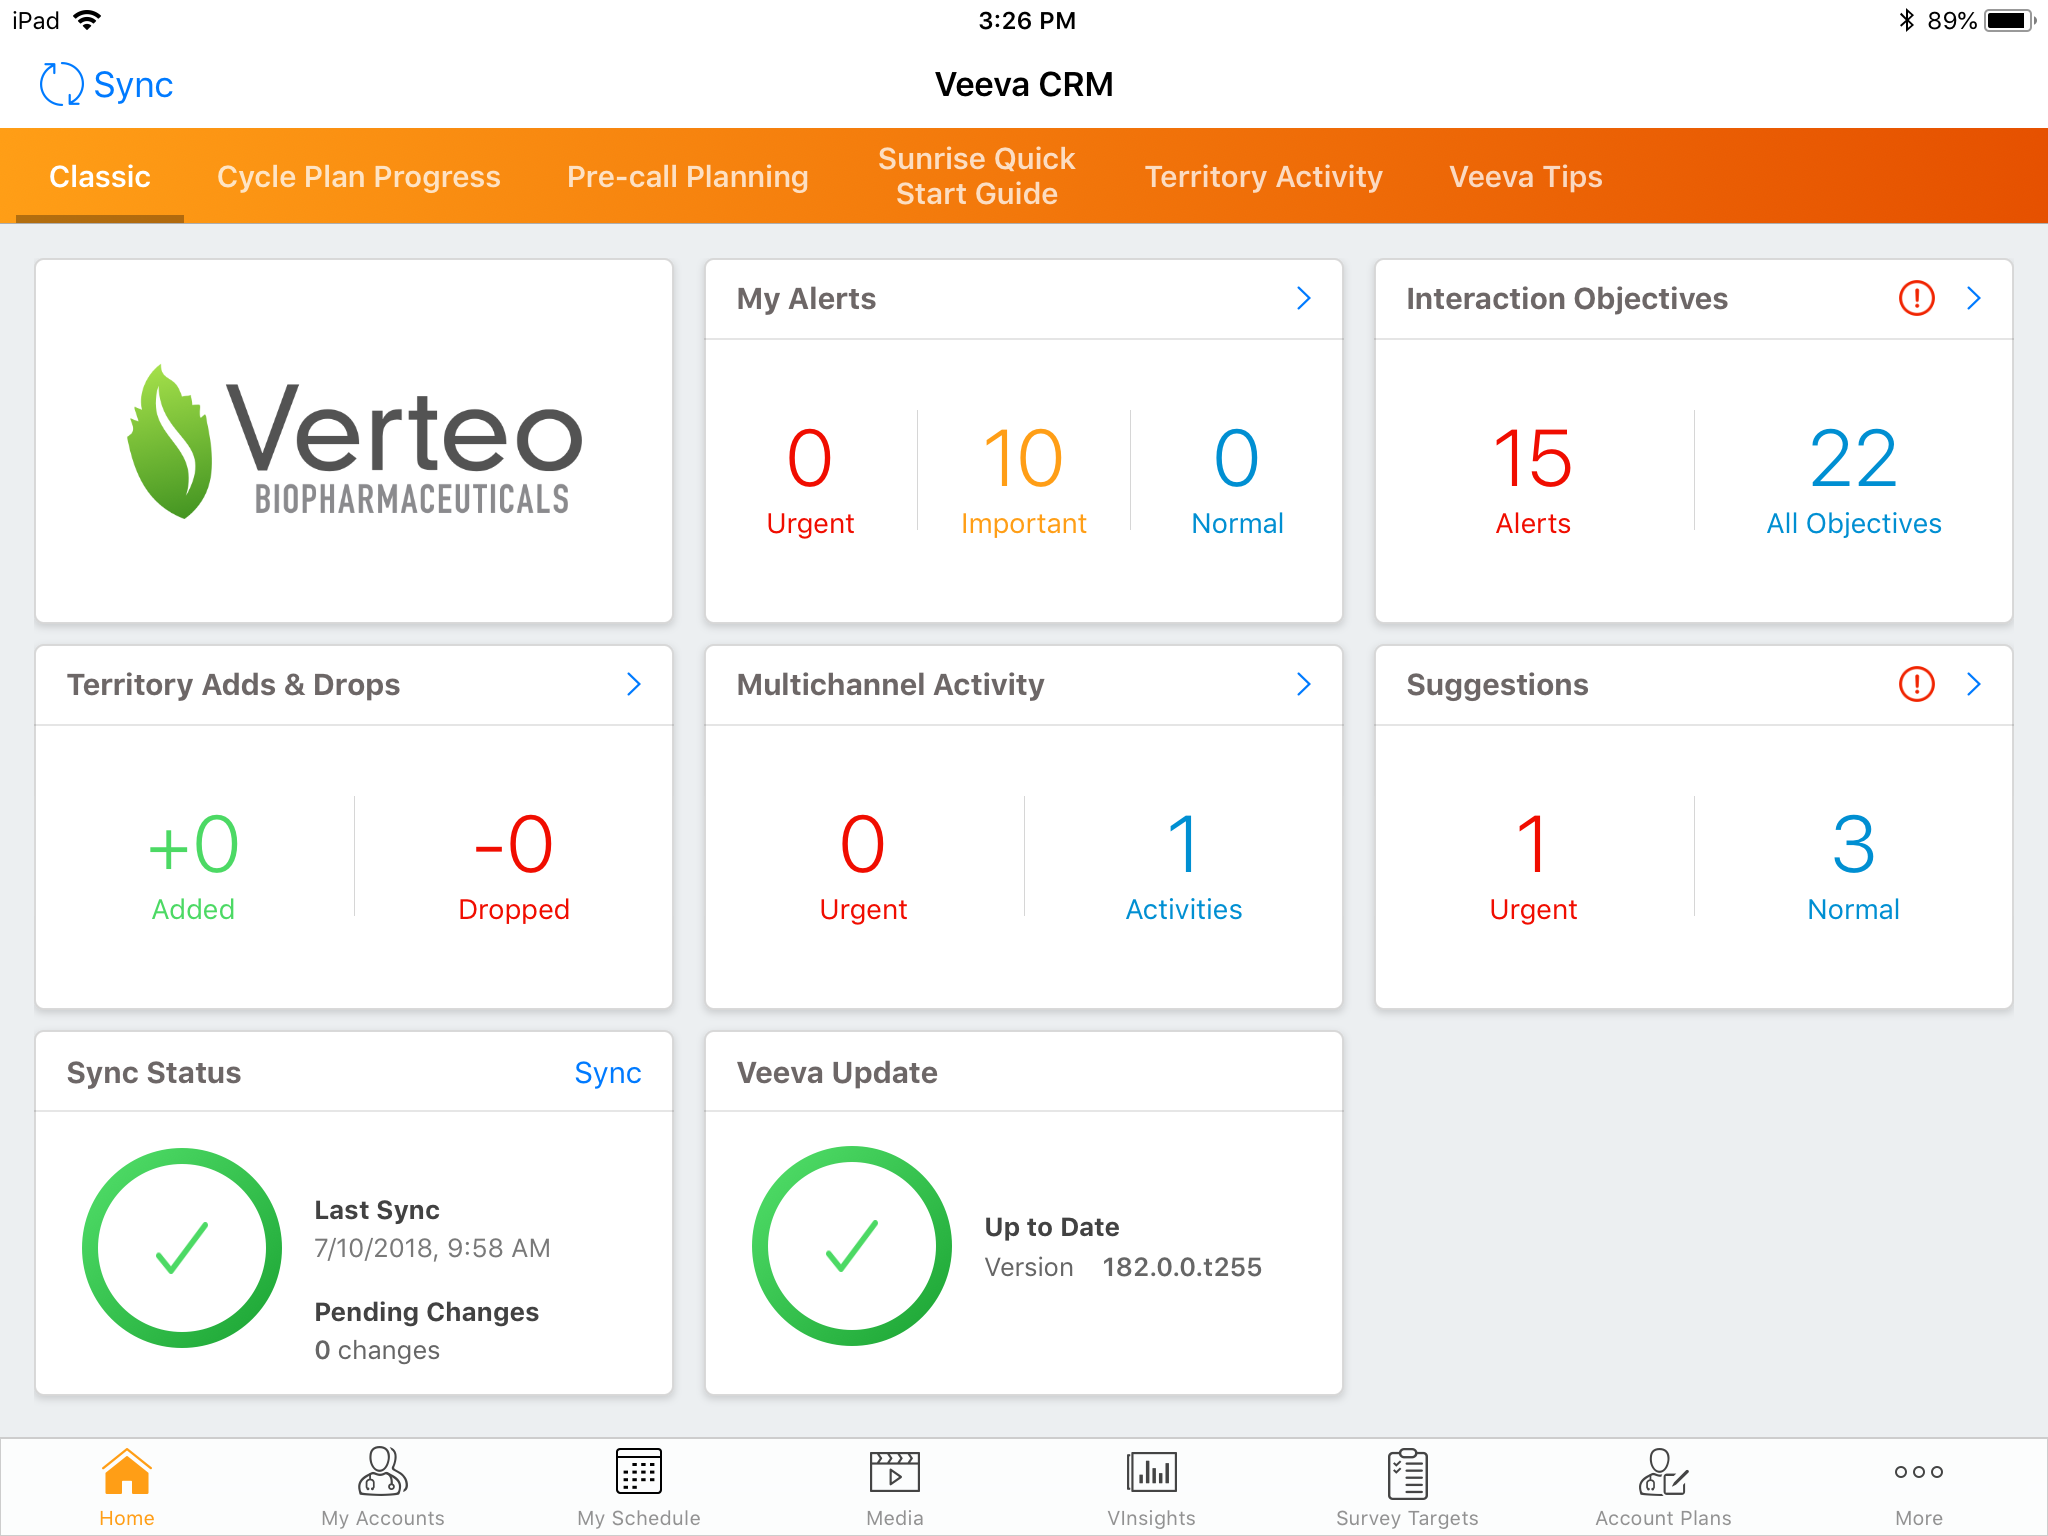Tap the Suggestions red alert icon
The width and height of the screenshot is (2048, 1536).
pyautogui.click(x=1916, y=684)
